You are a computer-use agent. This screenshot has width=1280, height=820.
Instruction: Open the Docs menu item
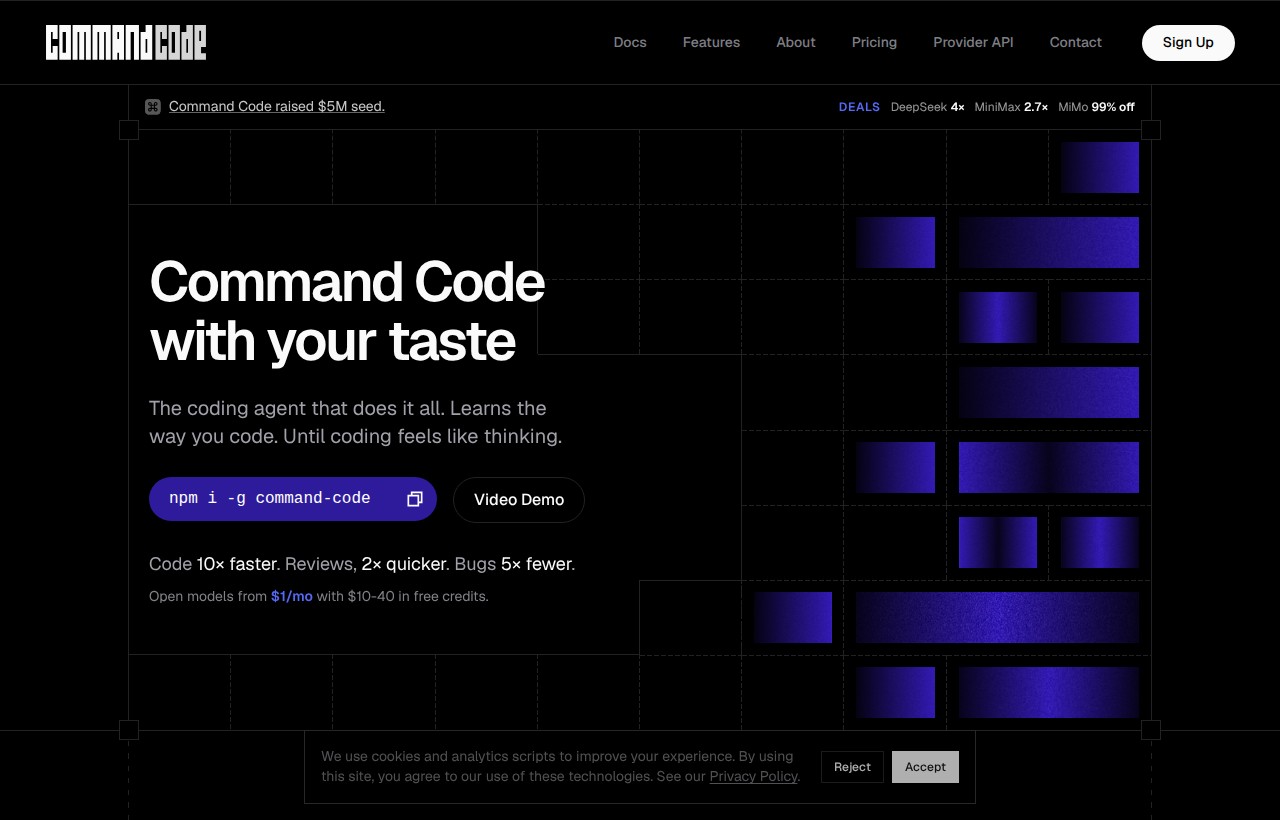[630, 42]
